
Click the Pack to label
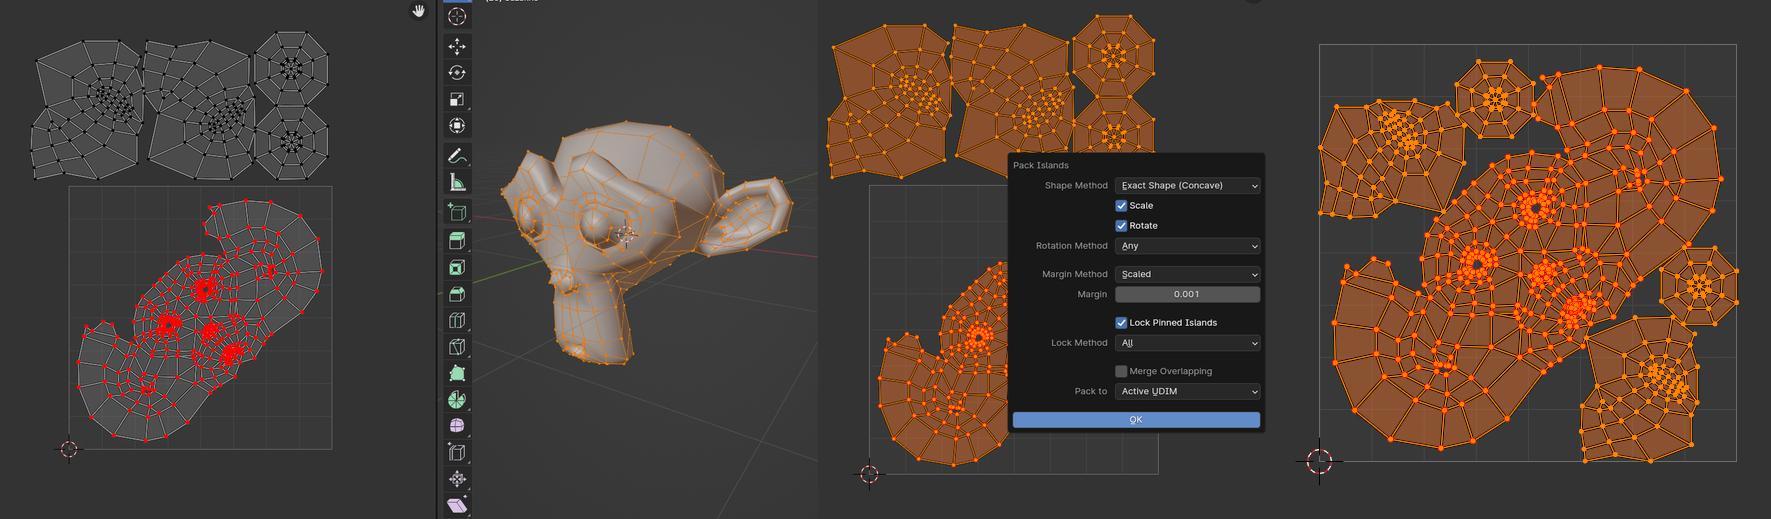pos(1091,391)
